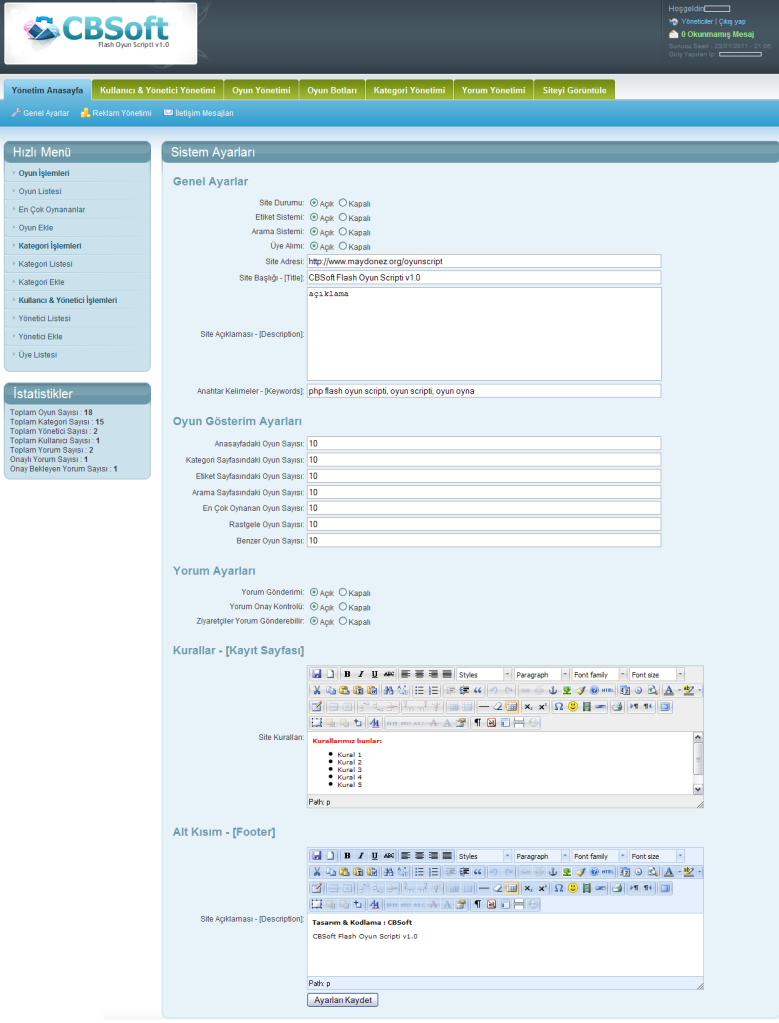The image size is (779, 1023).
Task: Open Font family dropdown in Footer editor
Action: pyautogui.click(x=599, y=855)
